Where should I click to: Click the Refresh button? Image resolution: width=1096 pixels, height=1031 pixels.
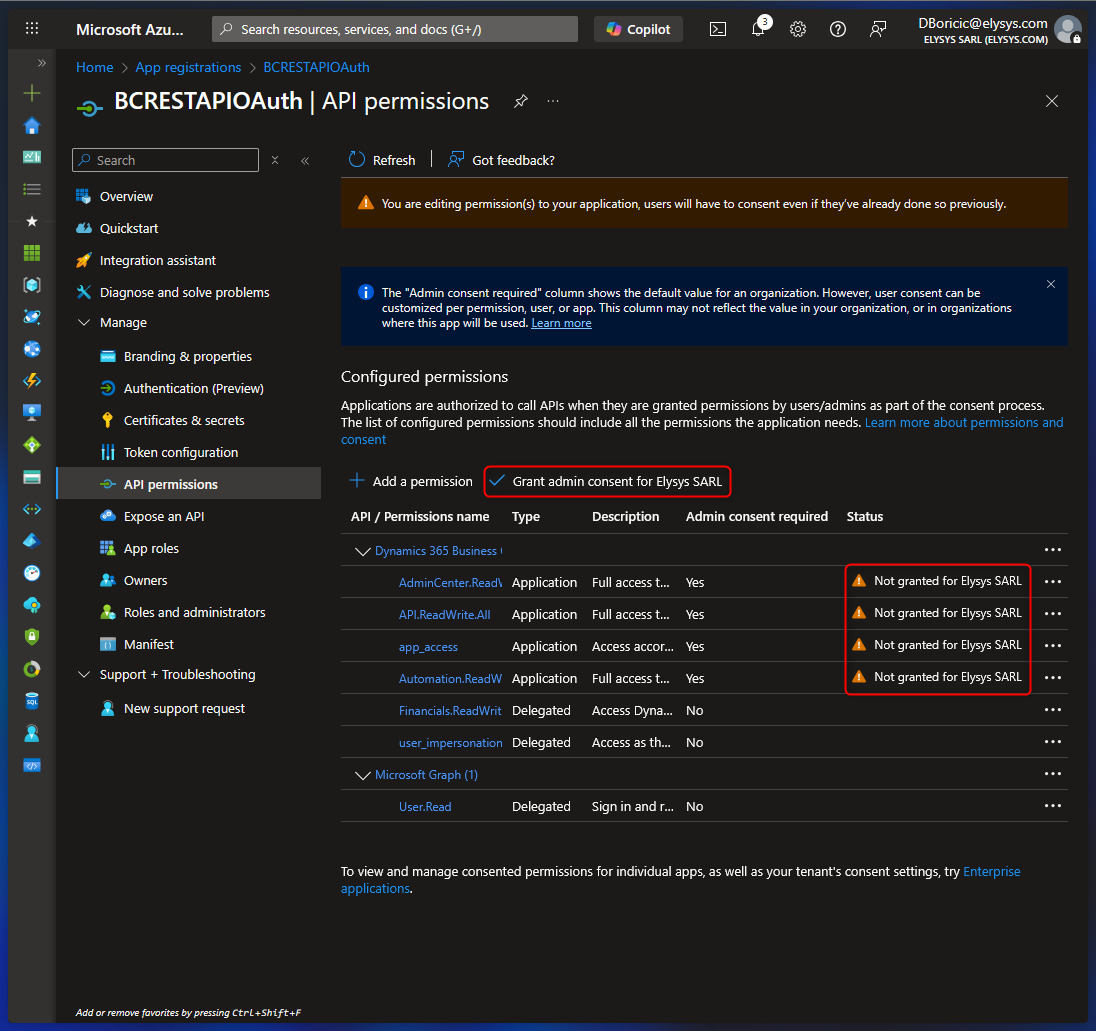(x=382, y=160)
